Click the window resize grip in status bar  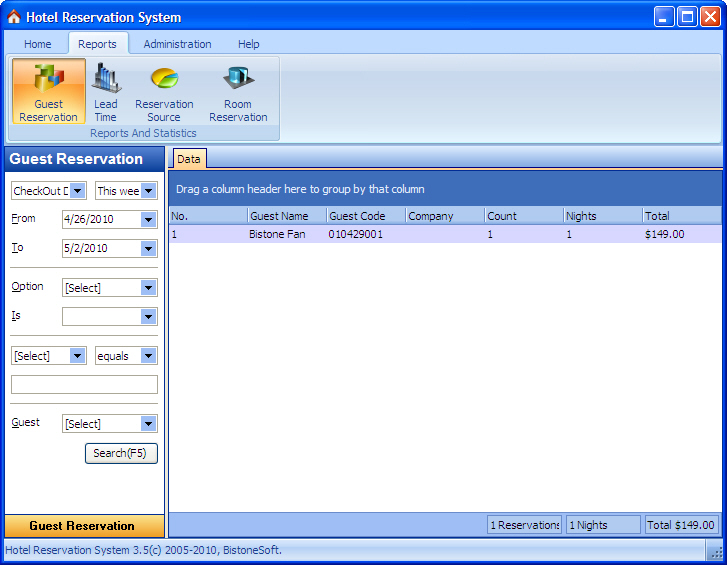point(716,552)
